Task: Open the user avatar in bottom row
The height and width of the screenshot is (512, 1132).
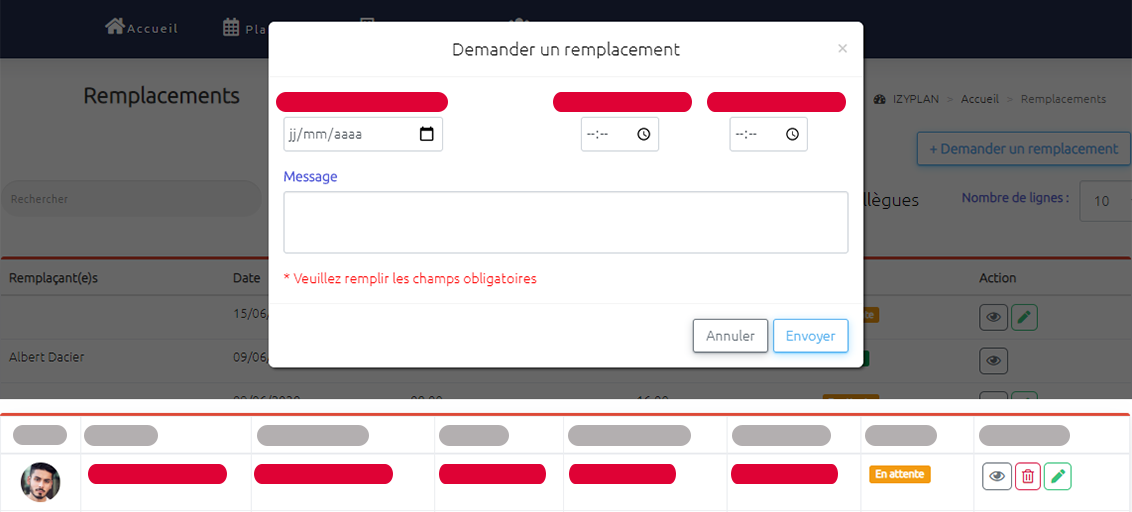Action: 40,482
